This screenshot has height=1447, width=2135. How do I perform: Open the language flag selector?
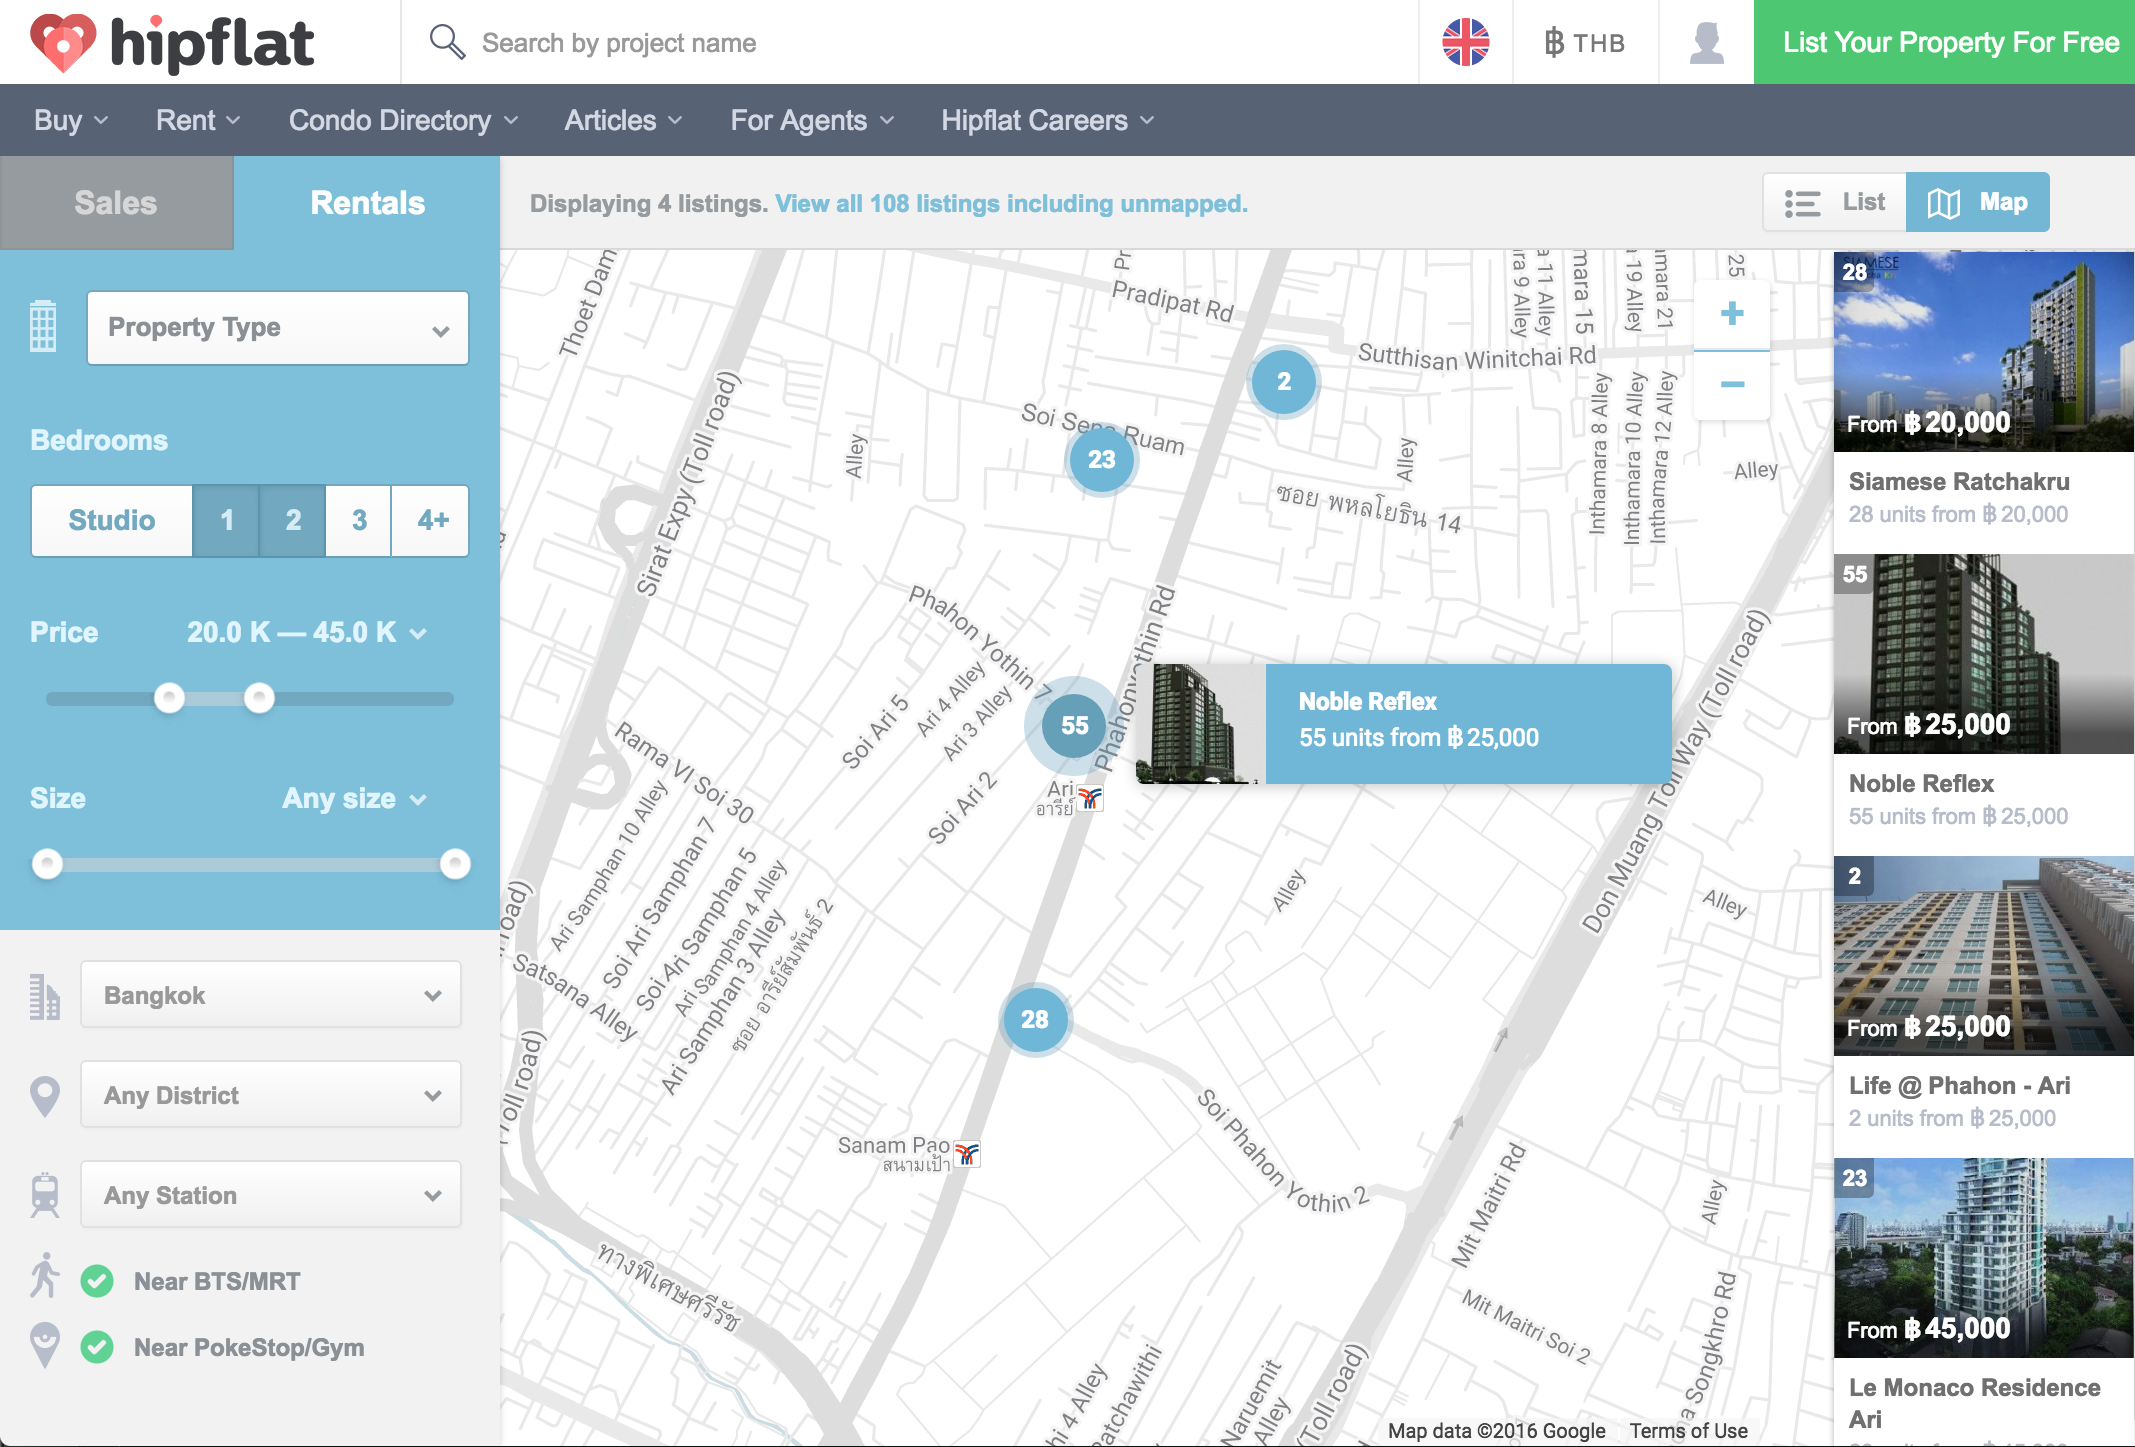[1465, 42]
